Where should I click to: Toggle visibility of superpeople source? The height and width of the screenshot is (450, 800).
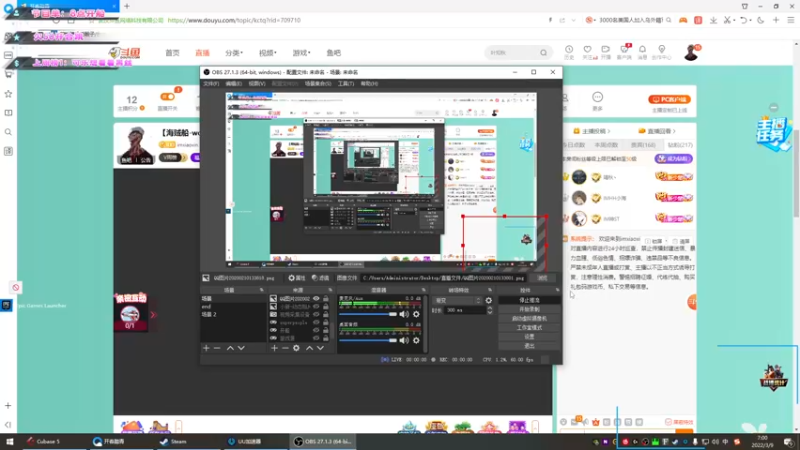tap(316, 322)
